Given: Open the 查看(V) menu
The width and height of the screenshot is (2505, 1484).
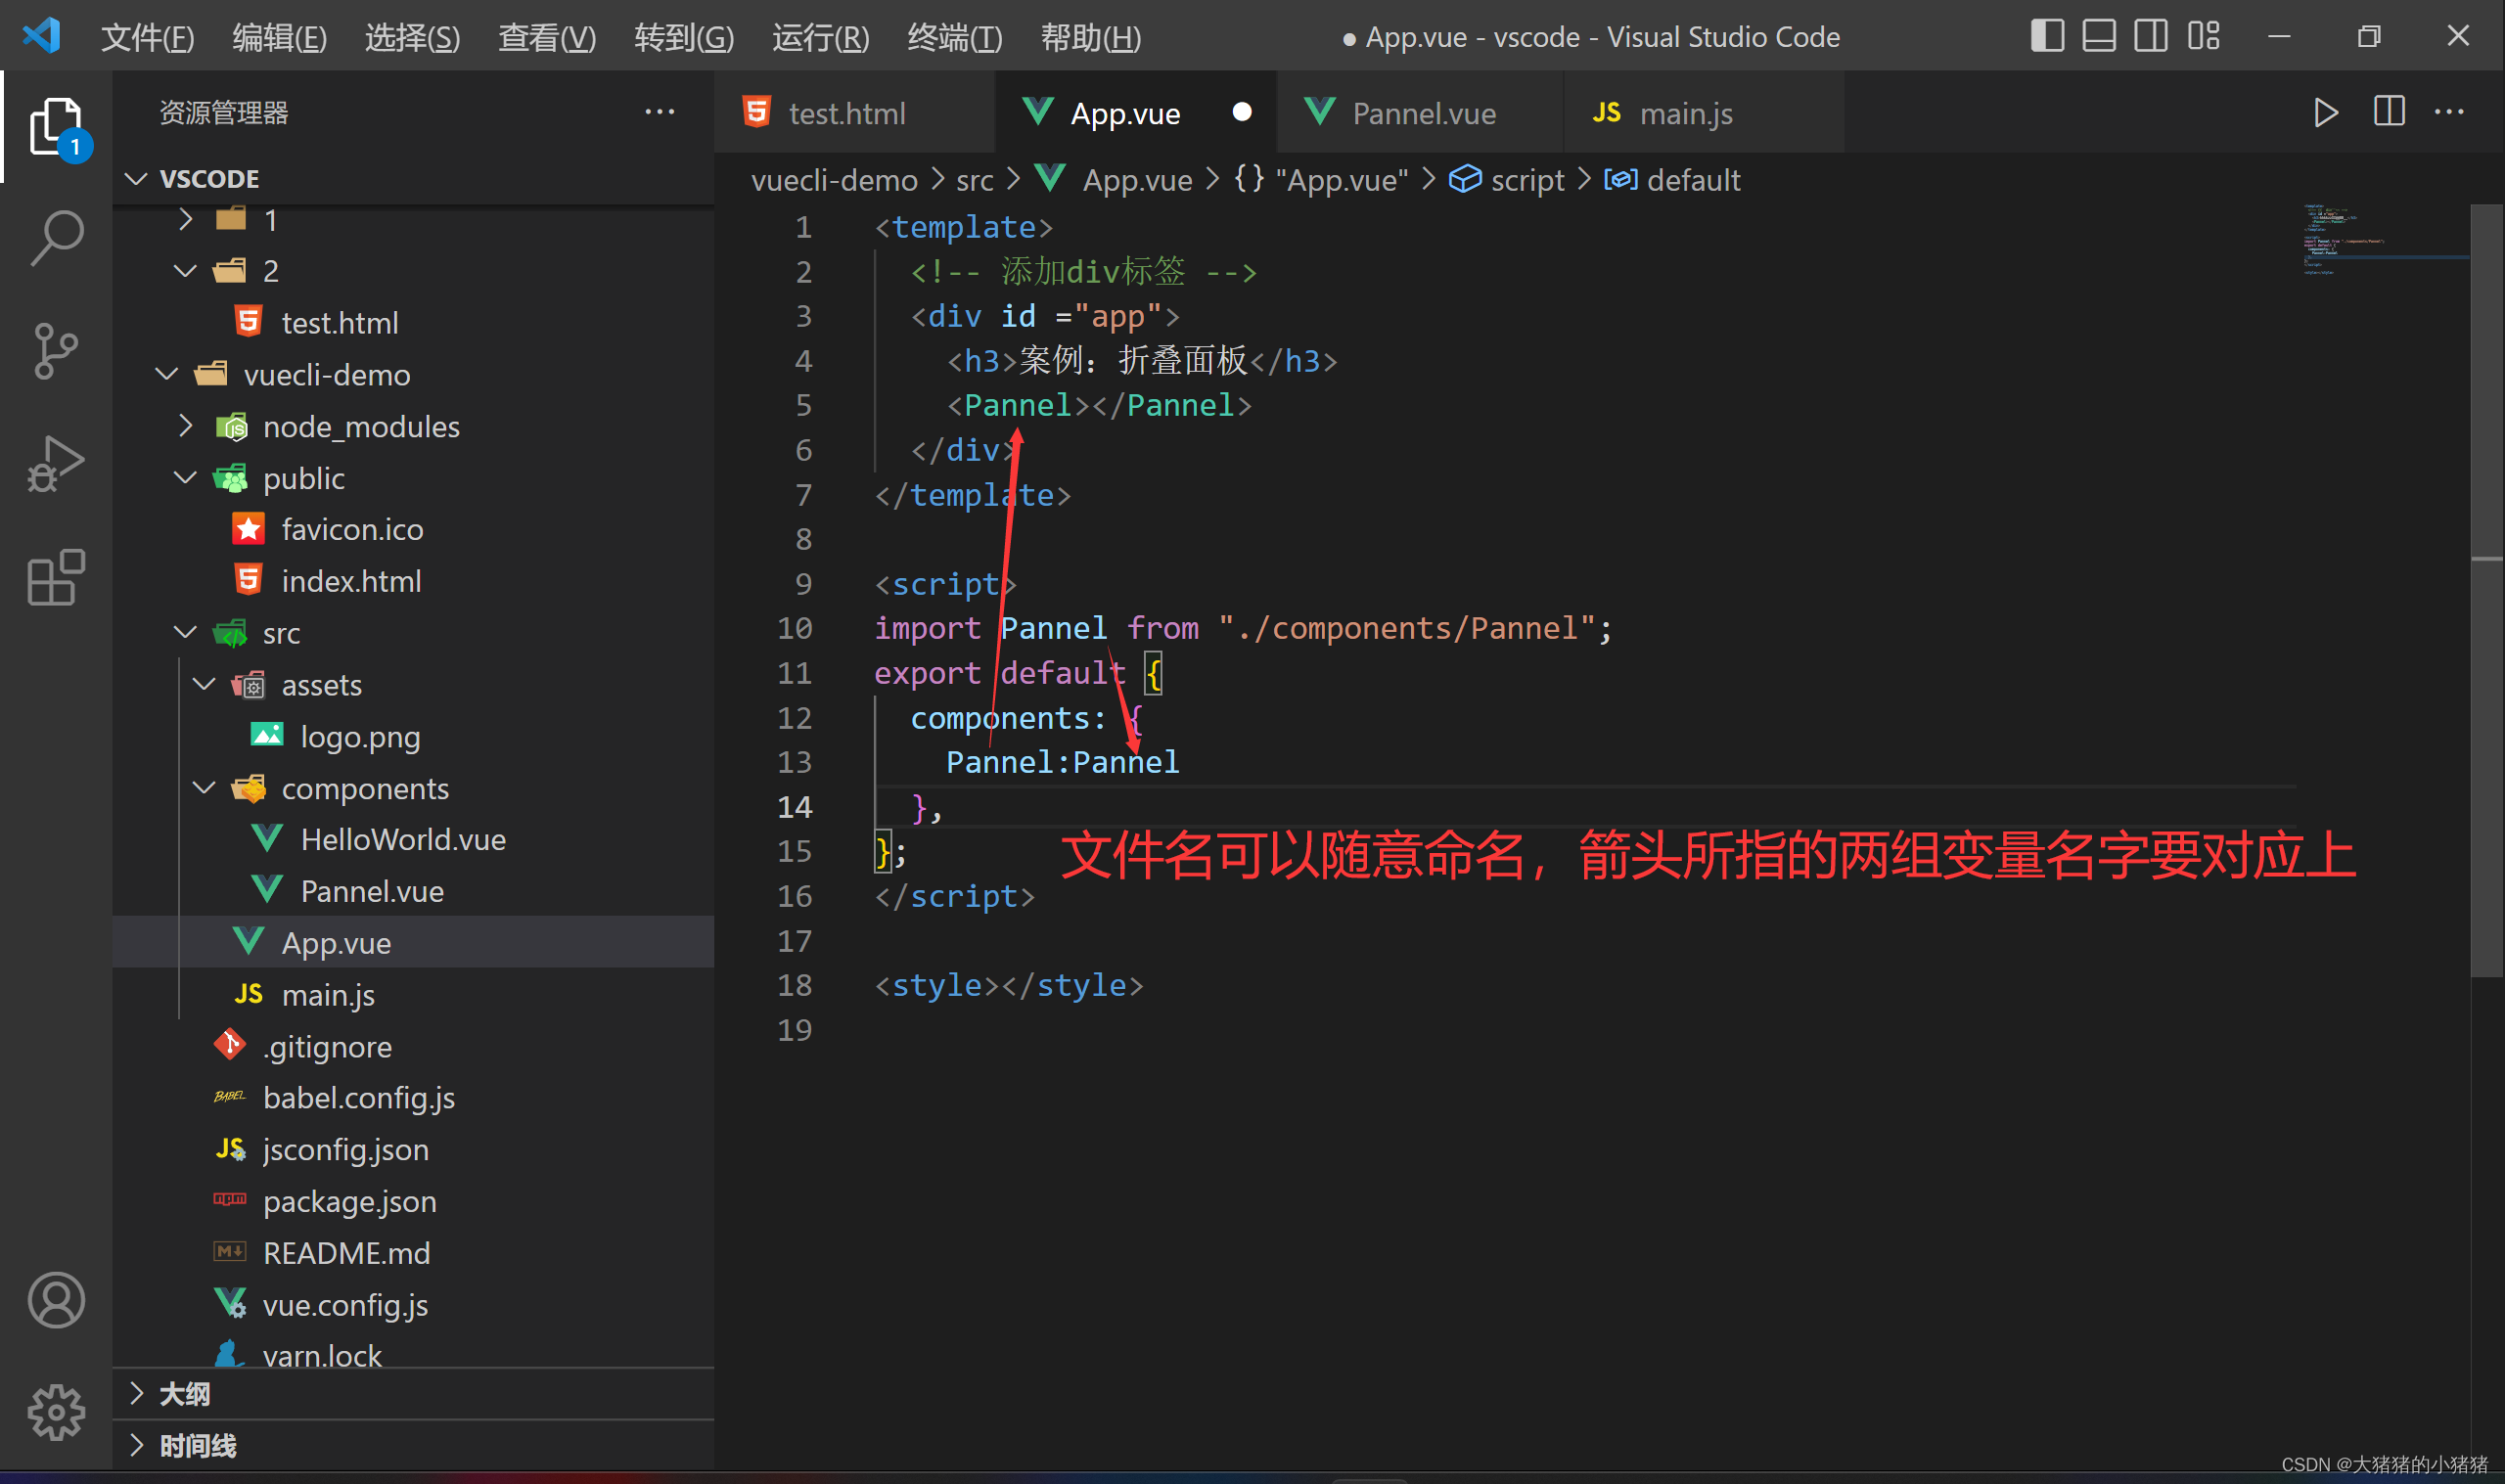Looking at the screenshot, I should (x=547, y=37).
